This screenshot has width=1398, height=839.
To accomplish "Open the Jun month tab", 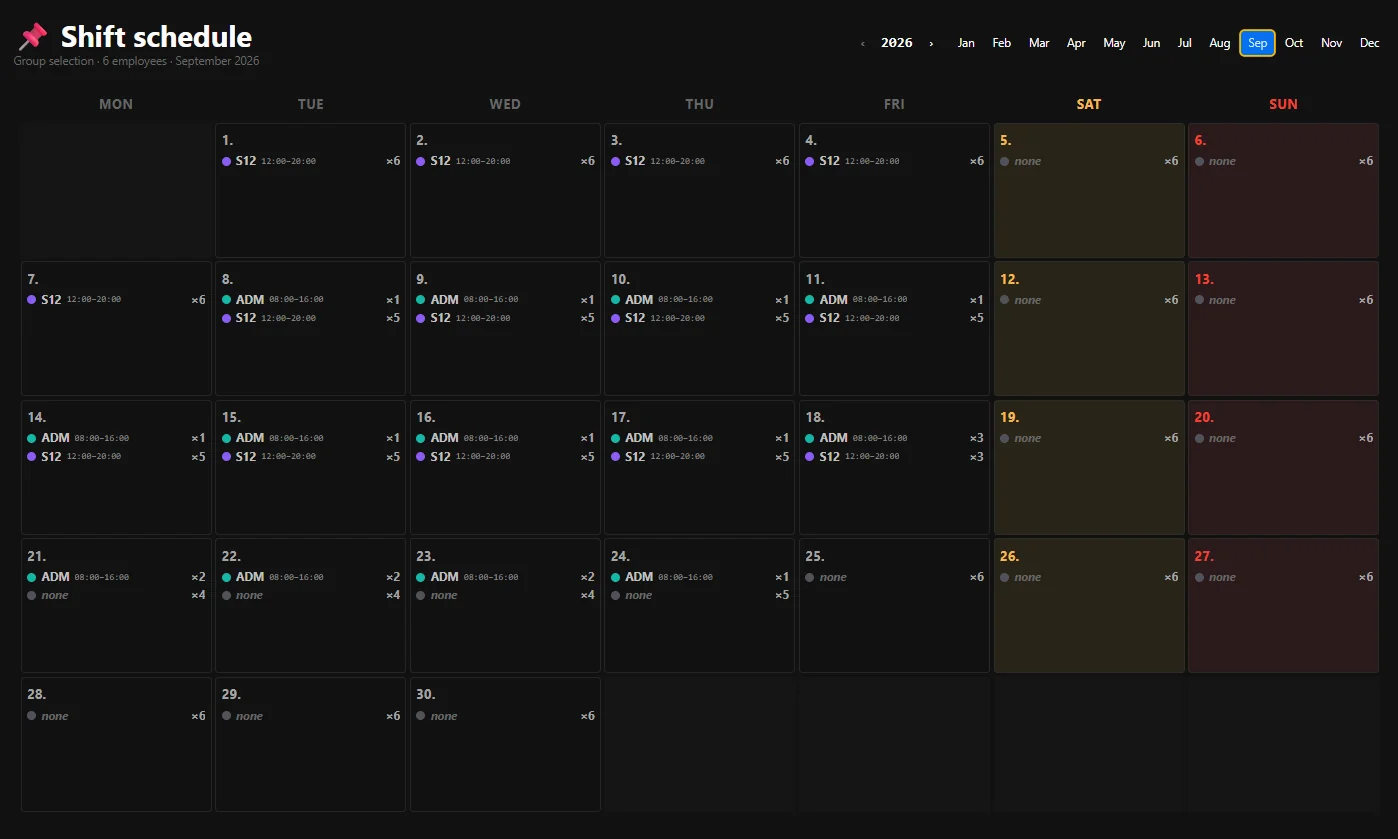I will coord(1151,43).
